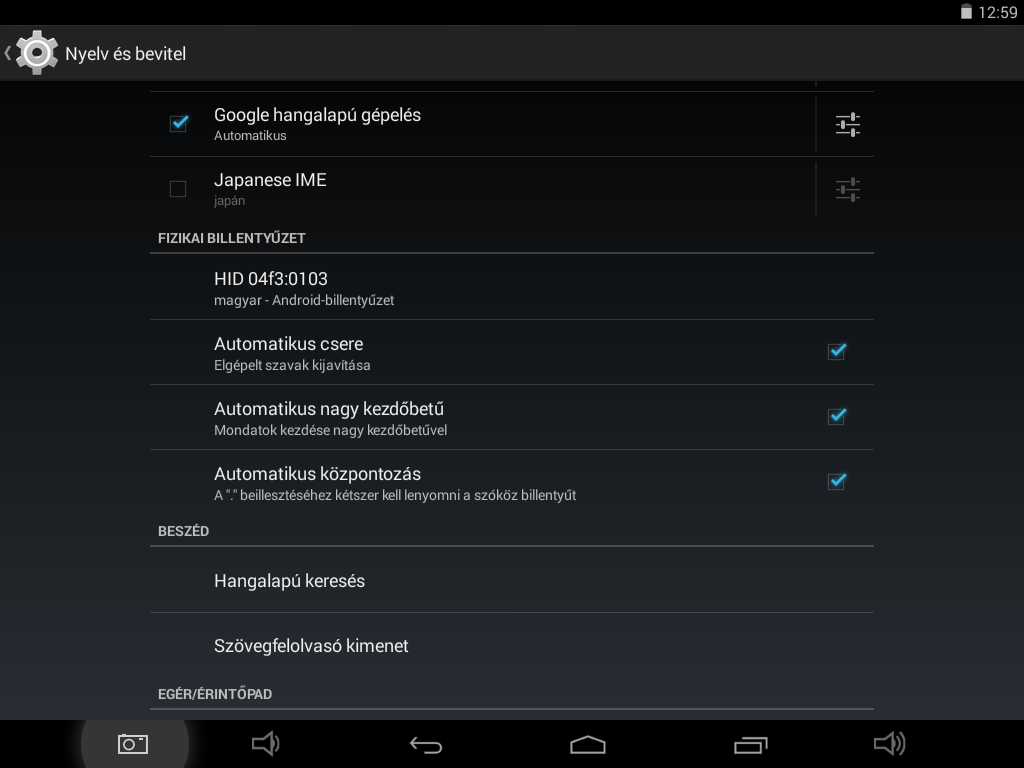This screenshot has width=1024, height=768.
Task: Tap the Android home icon
Action: pos(588,744)
